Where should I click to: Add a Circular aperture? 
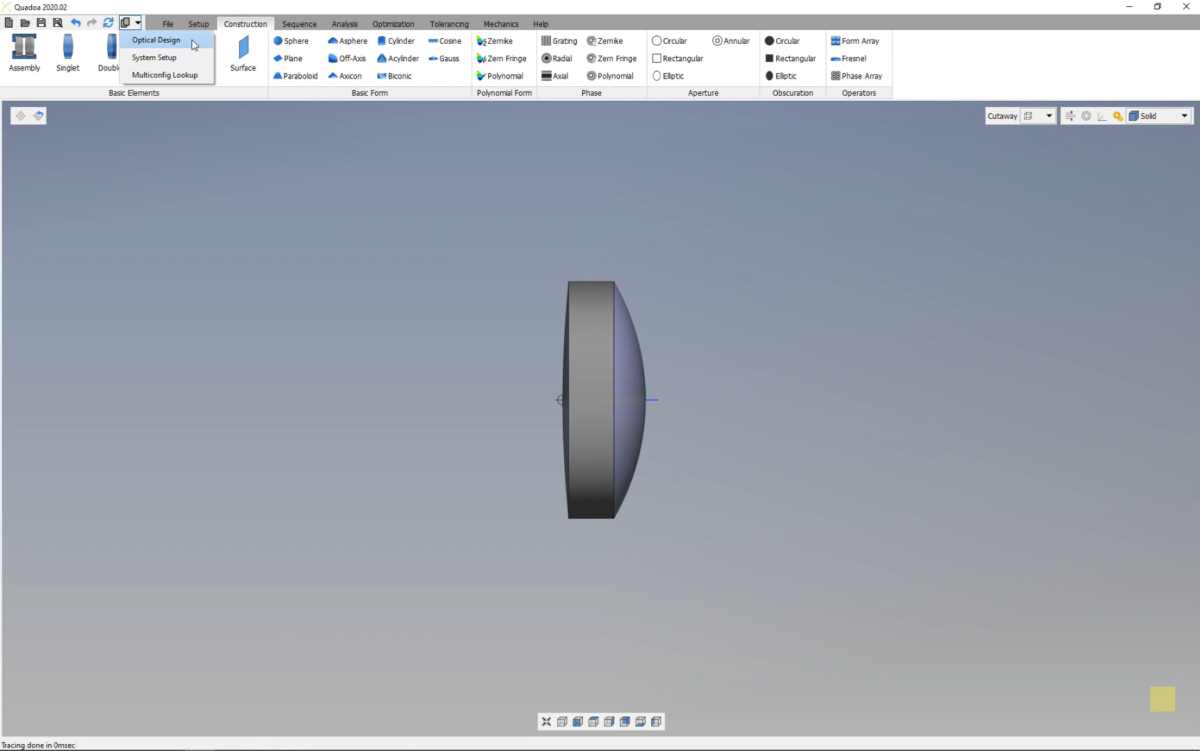[670, 41]
